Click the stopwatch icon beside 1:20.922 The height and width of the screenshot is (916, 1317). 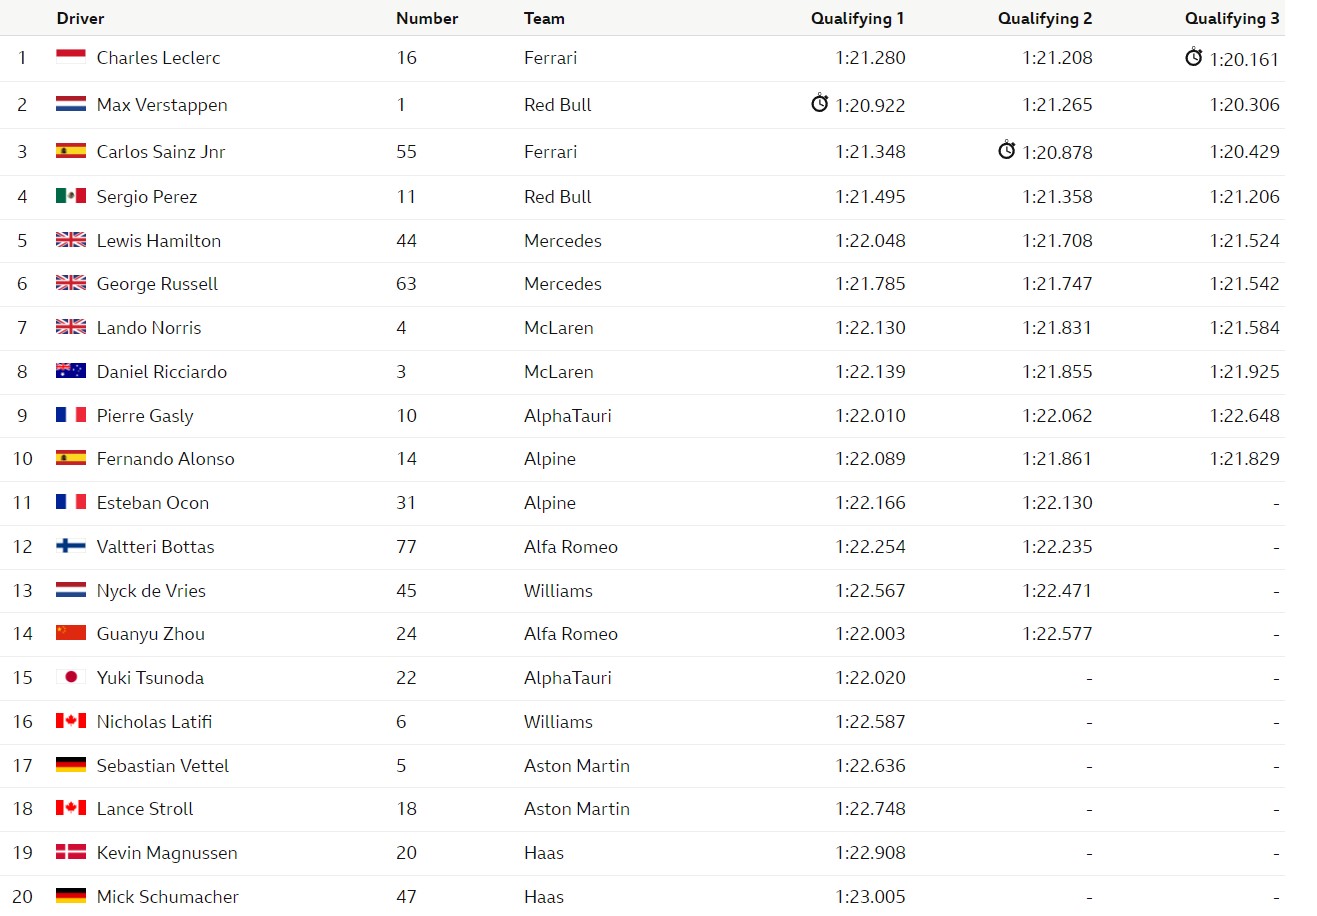(x=820, y=103)
